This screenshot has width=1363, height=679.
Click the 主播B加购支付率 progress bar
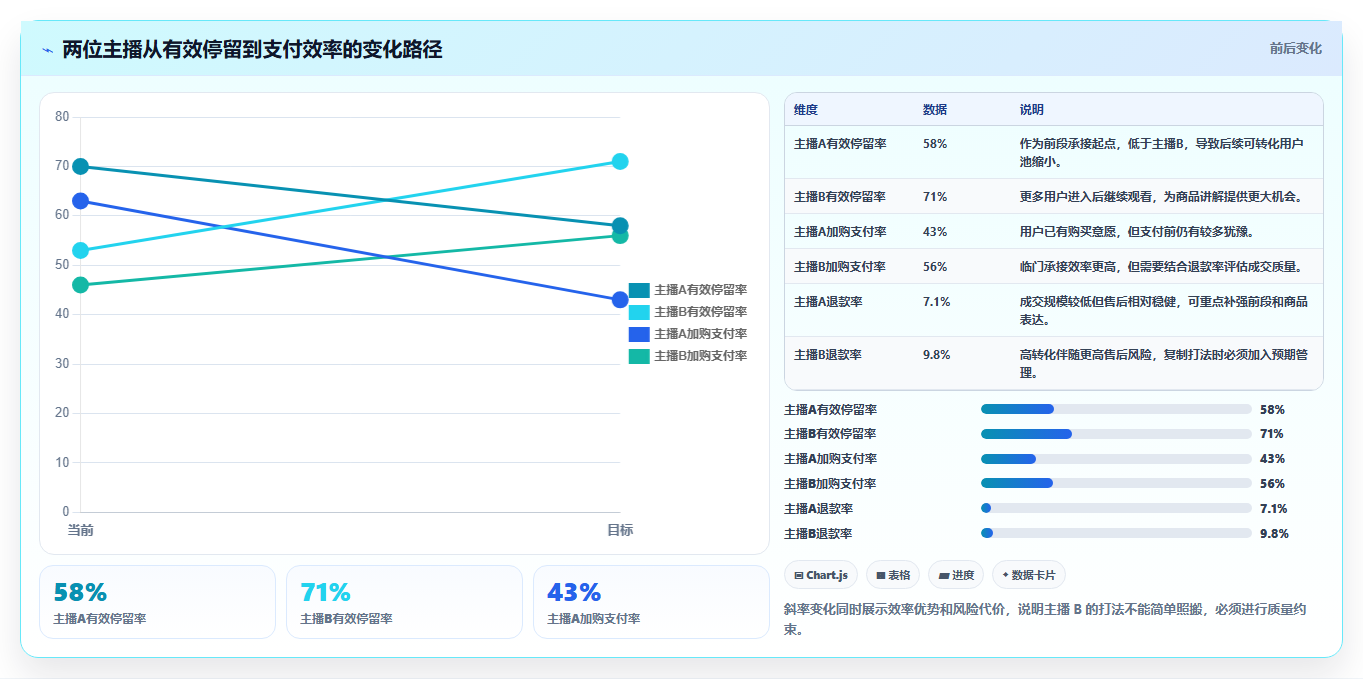1116,483
